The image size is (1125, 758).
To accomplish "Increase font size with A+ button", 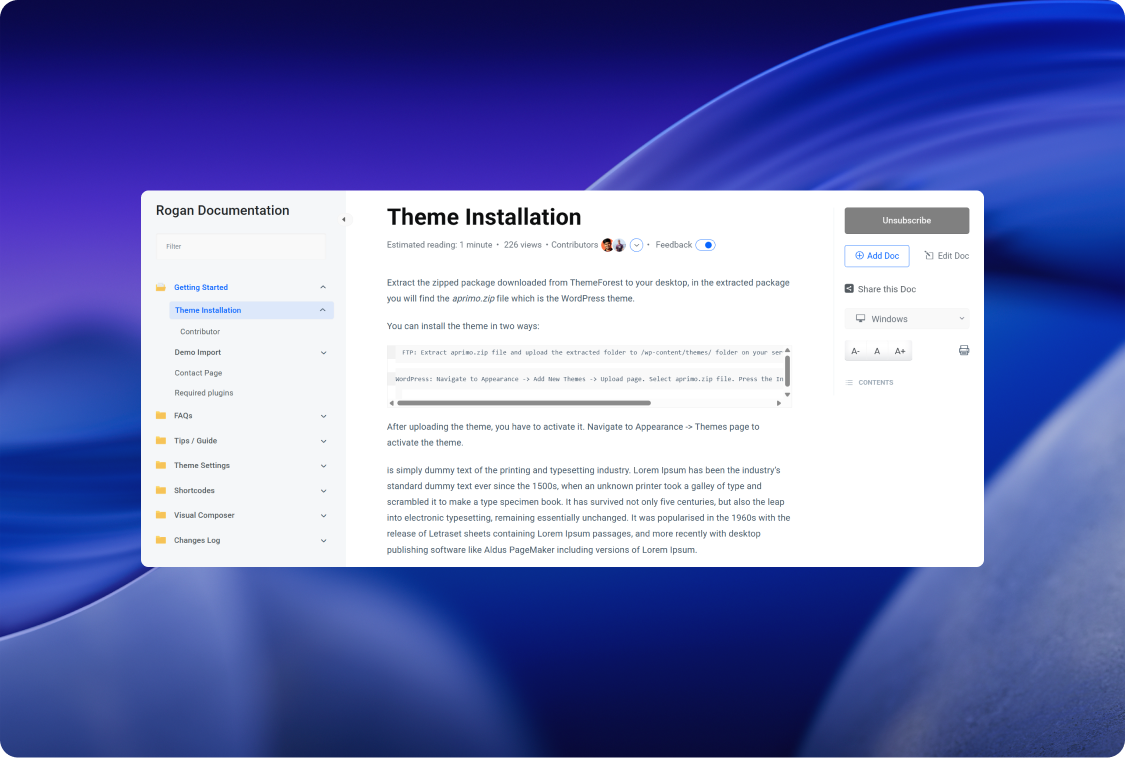I will (x=900, y=351).
